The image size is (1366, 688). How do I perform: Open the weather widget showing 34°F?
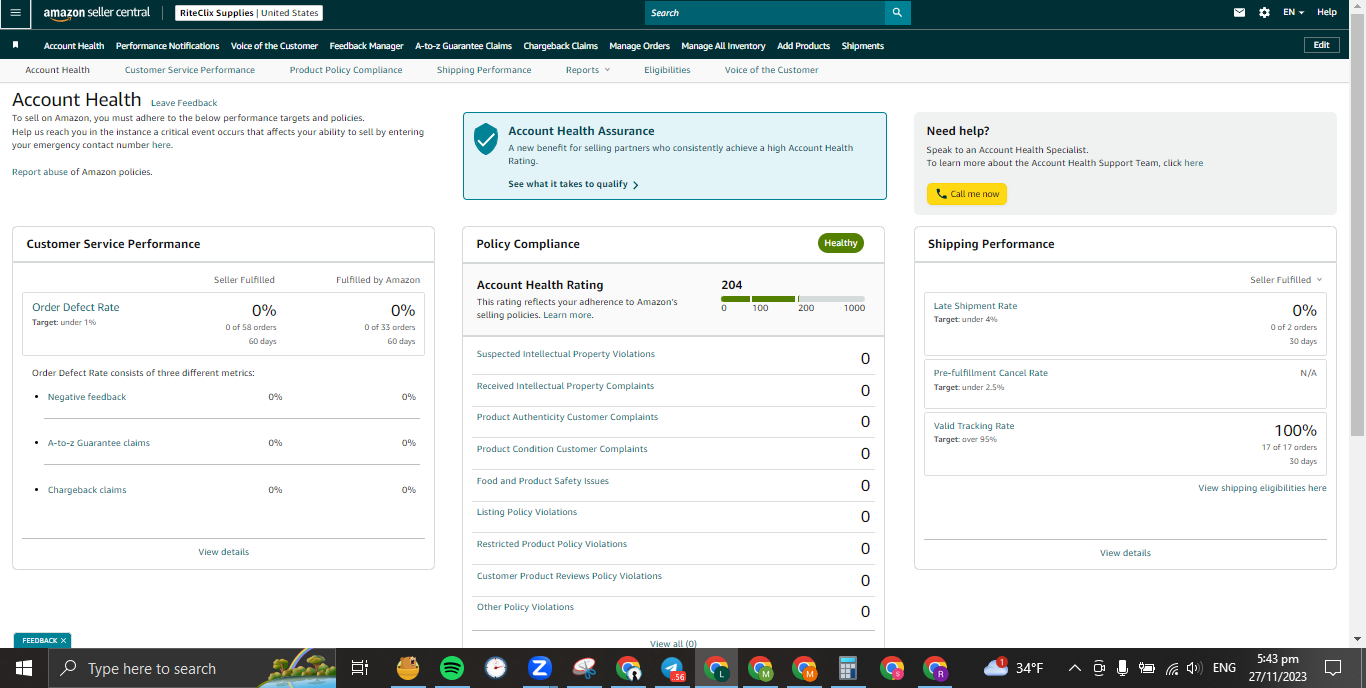(1012, 668)
